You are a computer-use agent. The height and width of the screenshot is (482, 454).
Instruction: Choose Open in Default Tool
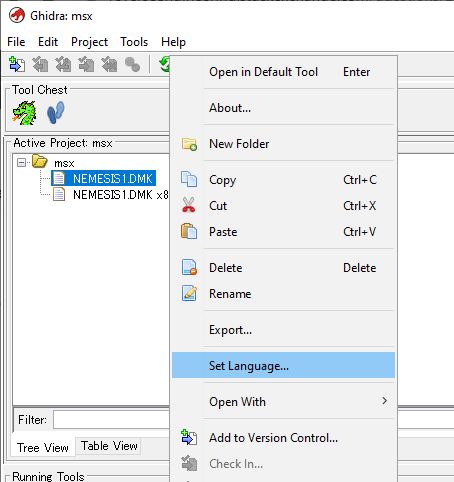[284, 72]
